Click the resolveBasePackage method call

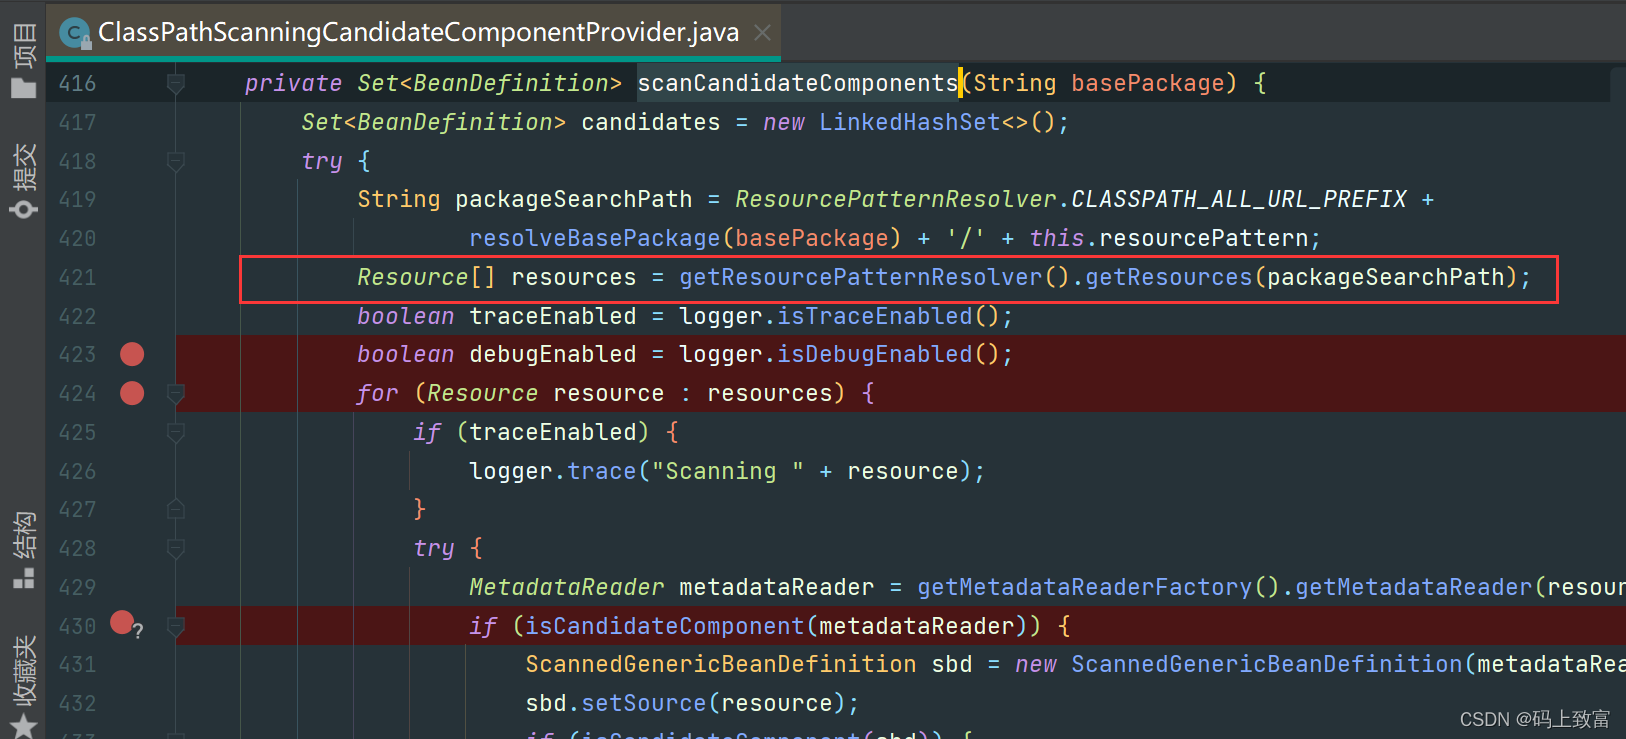click(595, 238)
